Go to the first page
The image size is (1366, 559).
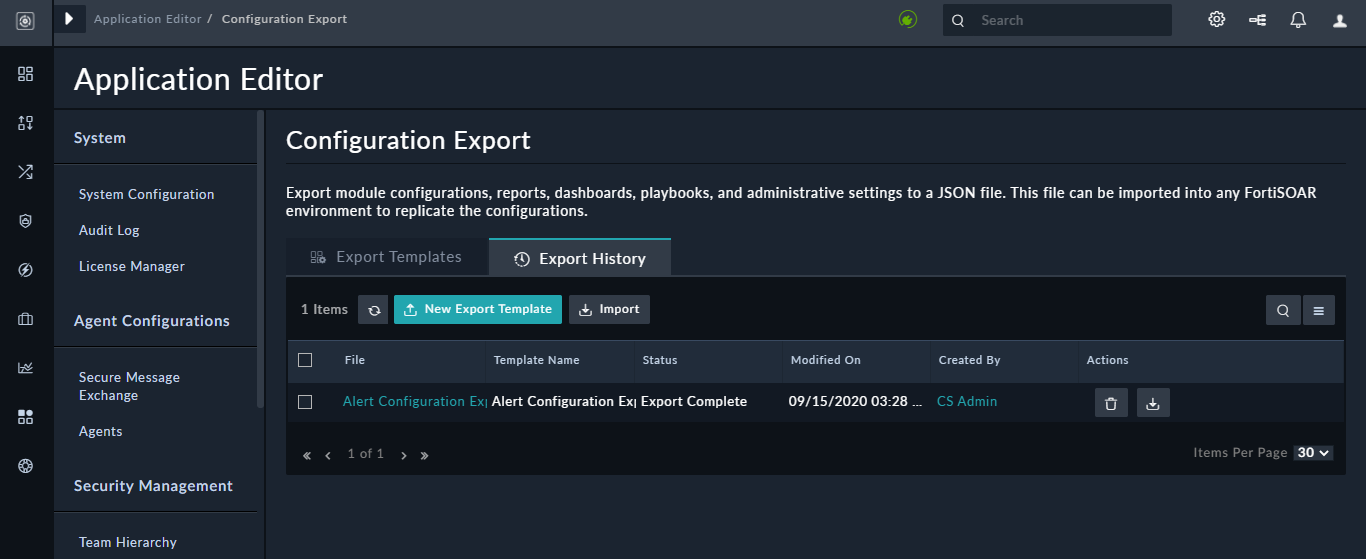pyautogui.click(x=307, y=455)
